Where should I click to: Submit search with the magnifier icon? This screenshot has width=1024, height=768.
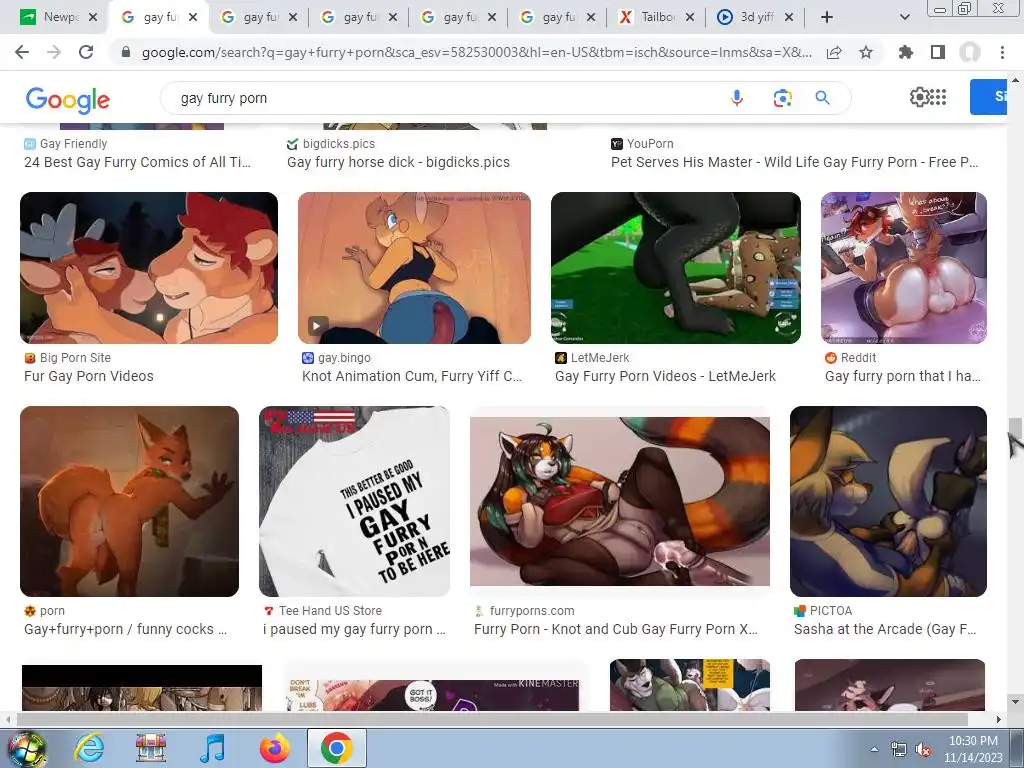(823, 98)
